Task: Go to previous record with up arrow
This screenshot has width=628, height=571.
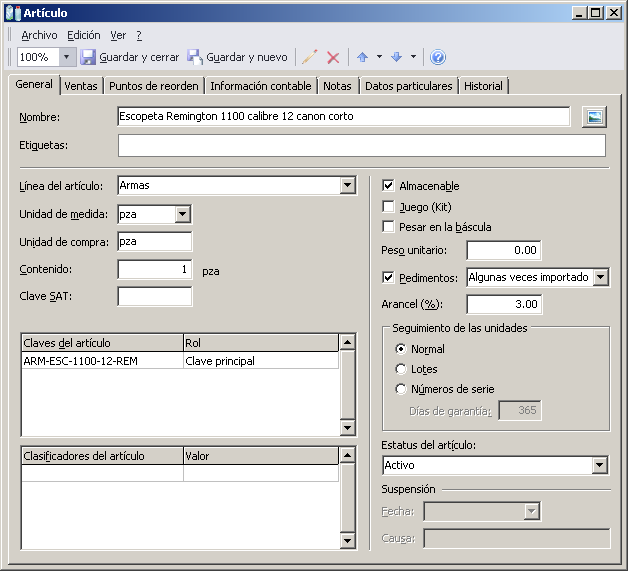Action: (x=362, y=58)
